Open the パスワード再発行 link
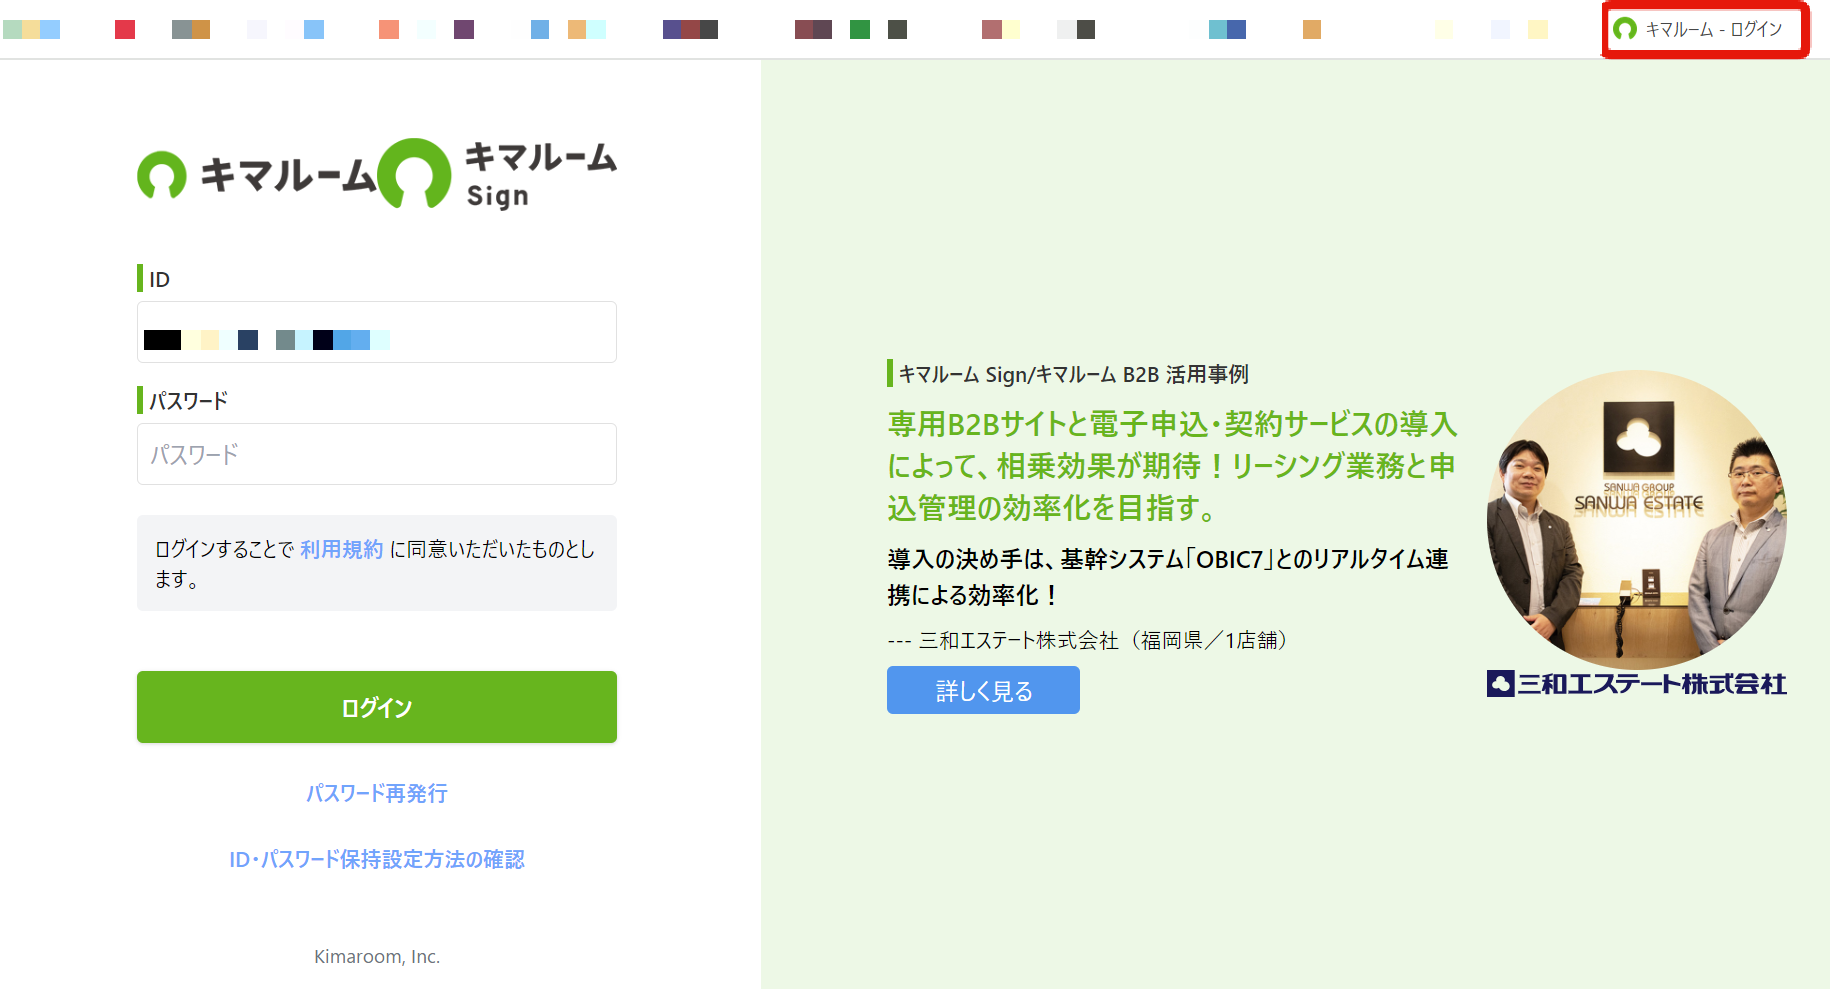The image size is (1830, 989). 377,793
